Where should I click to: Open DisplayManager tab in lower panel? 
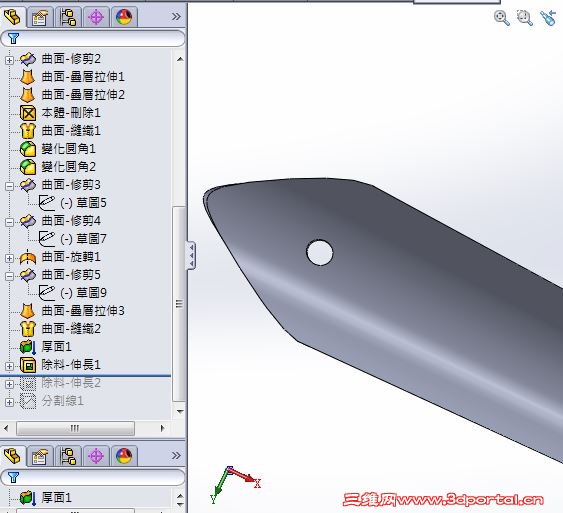[124, 456]
